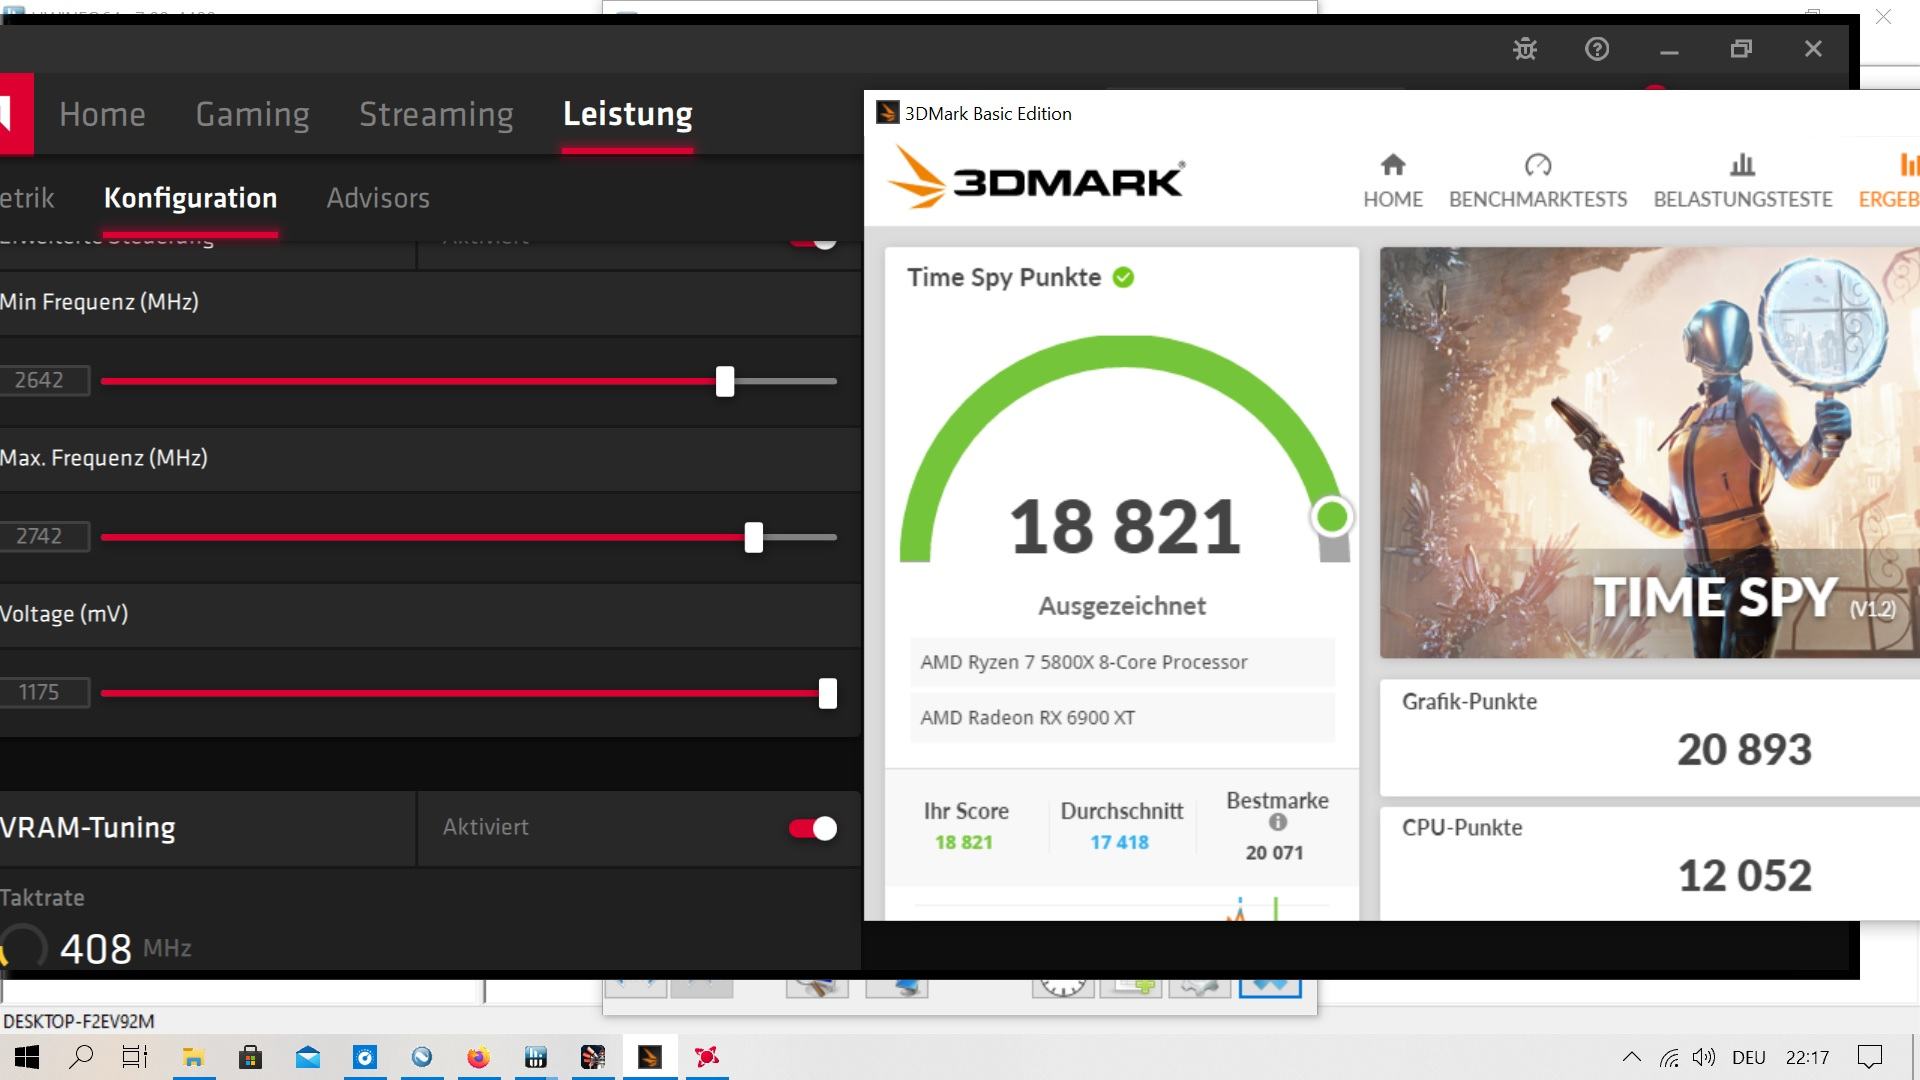The height and width of the screenshot is (1080, 1920).
Task: Click the Max. Frequenz slider handle
Action: [754, 537]
